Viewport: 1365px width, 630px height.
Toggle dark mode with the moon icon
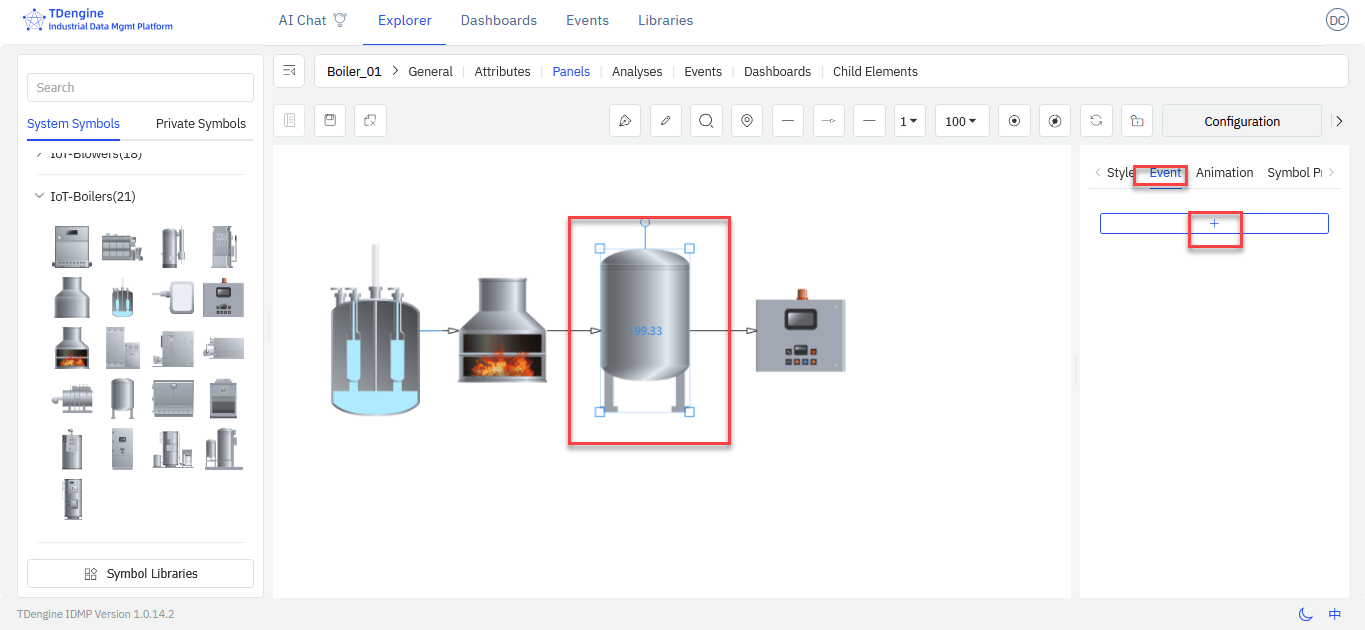1305,614
